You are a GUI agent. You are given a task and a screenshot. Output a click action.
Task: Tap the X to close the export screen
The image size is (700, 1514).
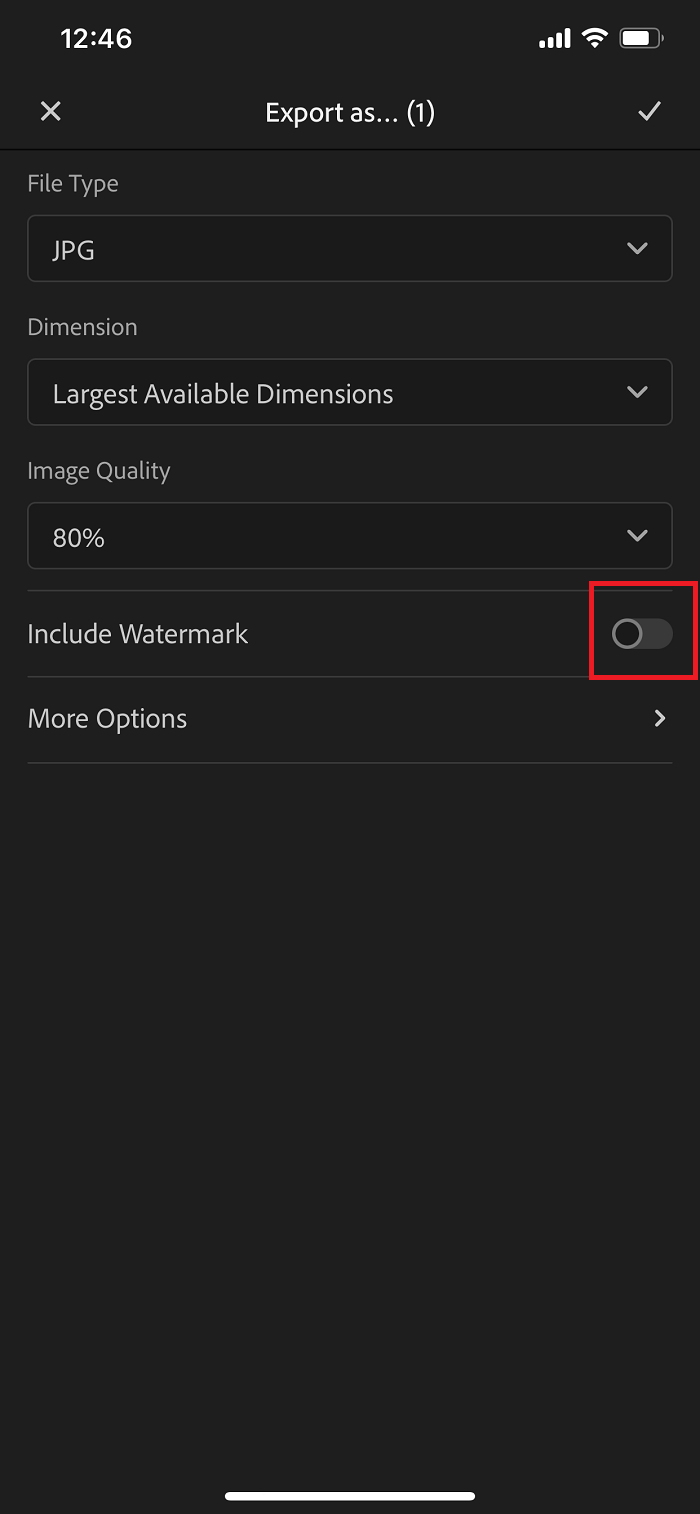coord(50,111)
